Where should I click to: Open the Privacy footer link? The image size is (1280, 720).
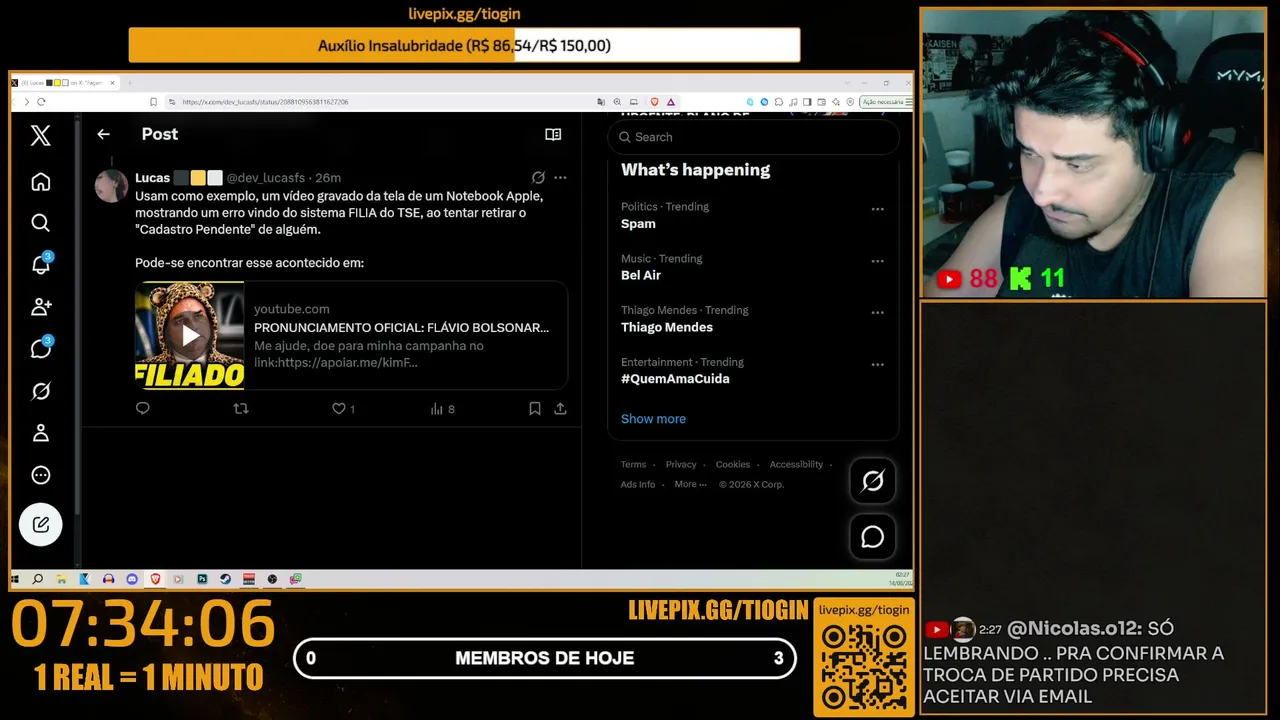click(x=681, y=464)
